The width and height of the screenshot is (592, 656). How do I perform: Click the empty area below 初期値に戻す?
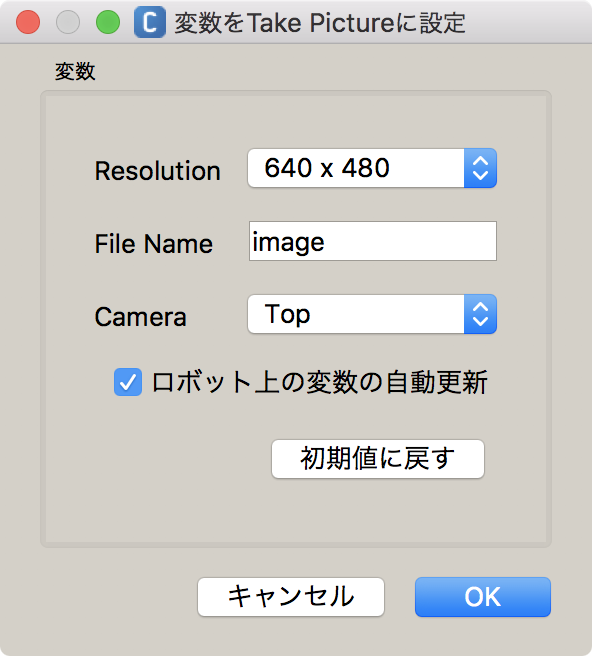(x=296, y=510)
